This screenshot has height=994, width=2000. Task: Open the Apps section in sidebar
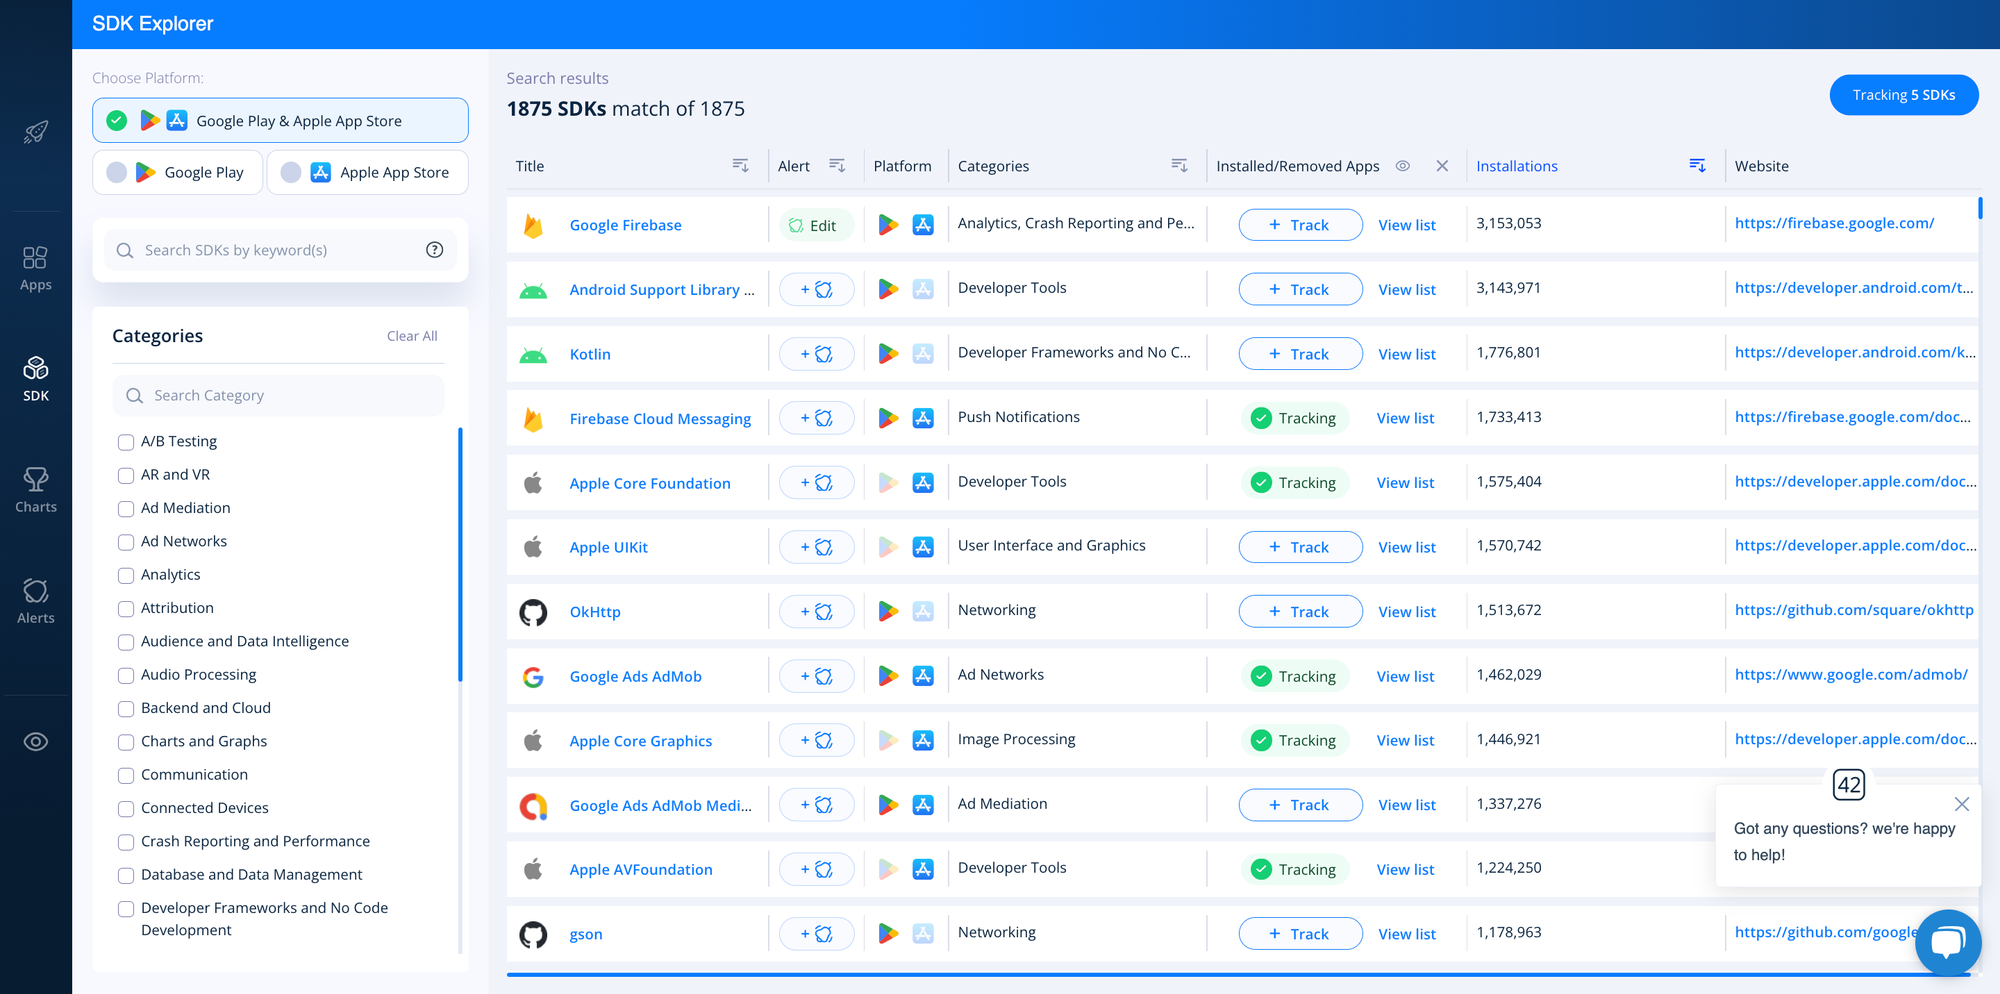tap(35, 265)
